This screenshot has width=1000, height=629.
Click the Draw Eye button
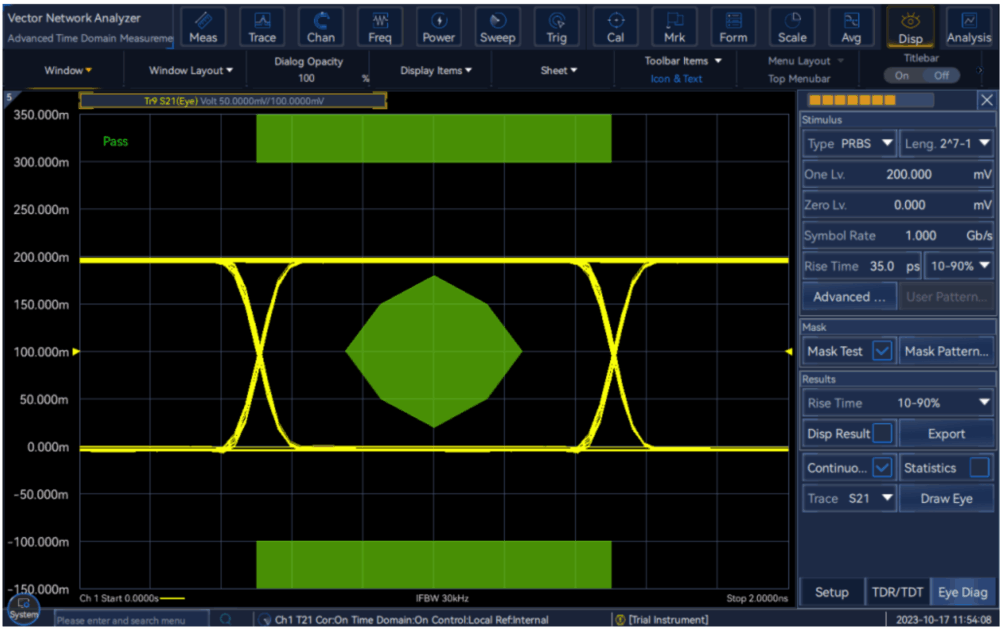point(946,498)
